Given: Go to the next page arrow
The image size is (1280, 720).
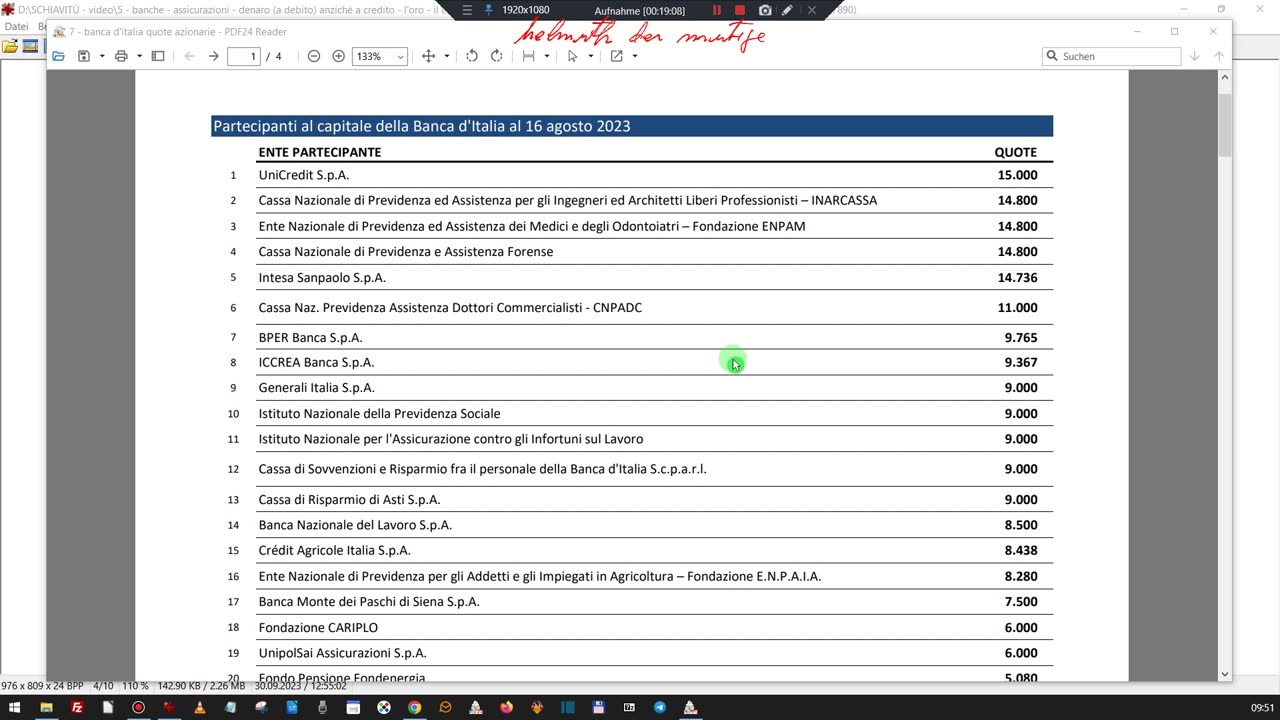Looking at the screenshot, I should click(213, 56).
